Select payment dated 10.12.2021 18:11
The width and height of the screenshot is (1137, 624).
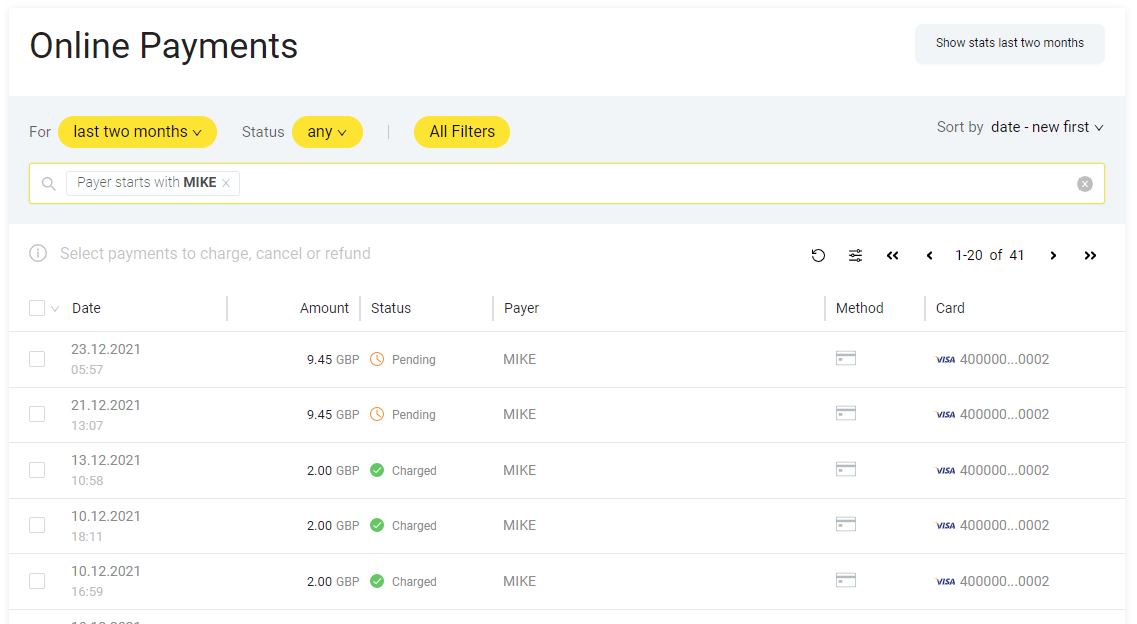(37, 525)
